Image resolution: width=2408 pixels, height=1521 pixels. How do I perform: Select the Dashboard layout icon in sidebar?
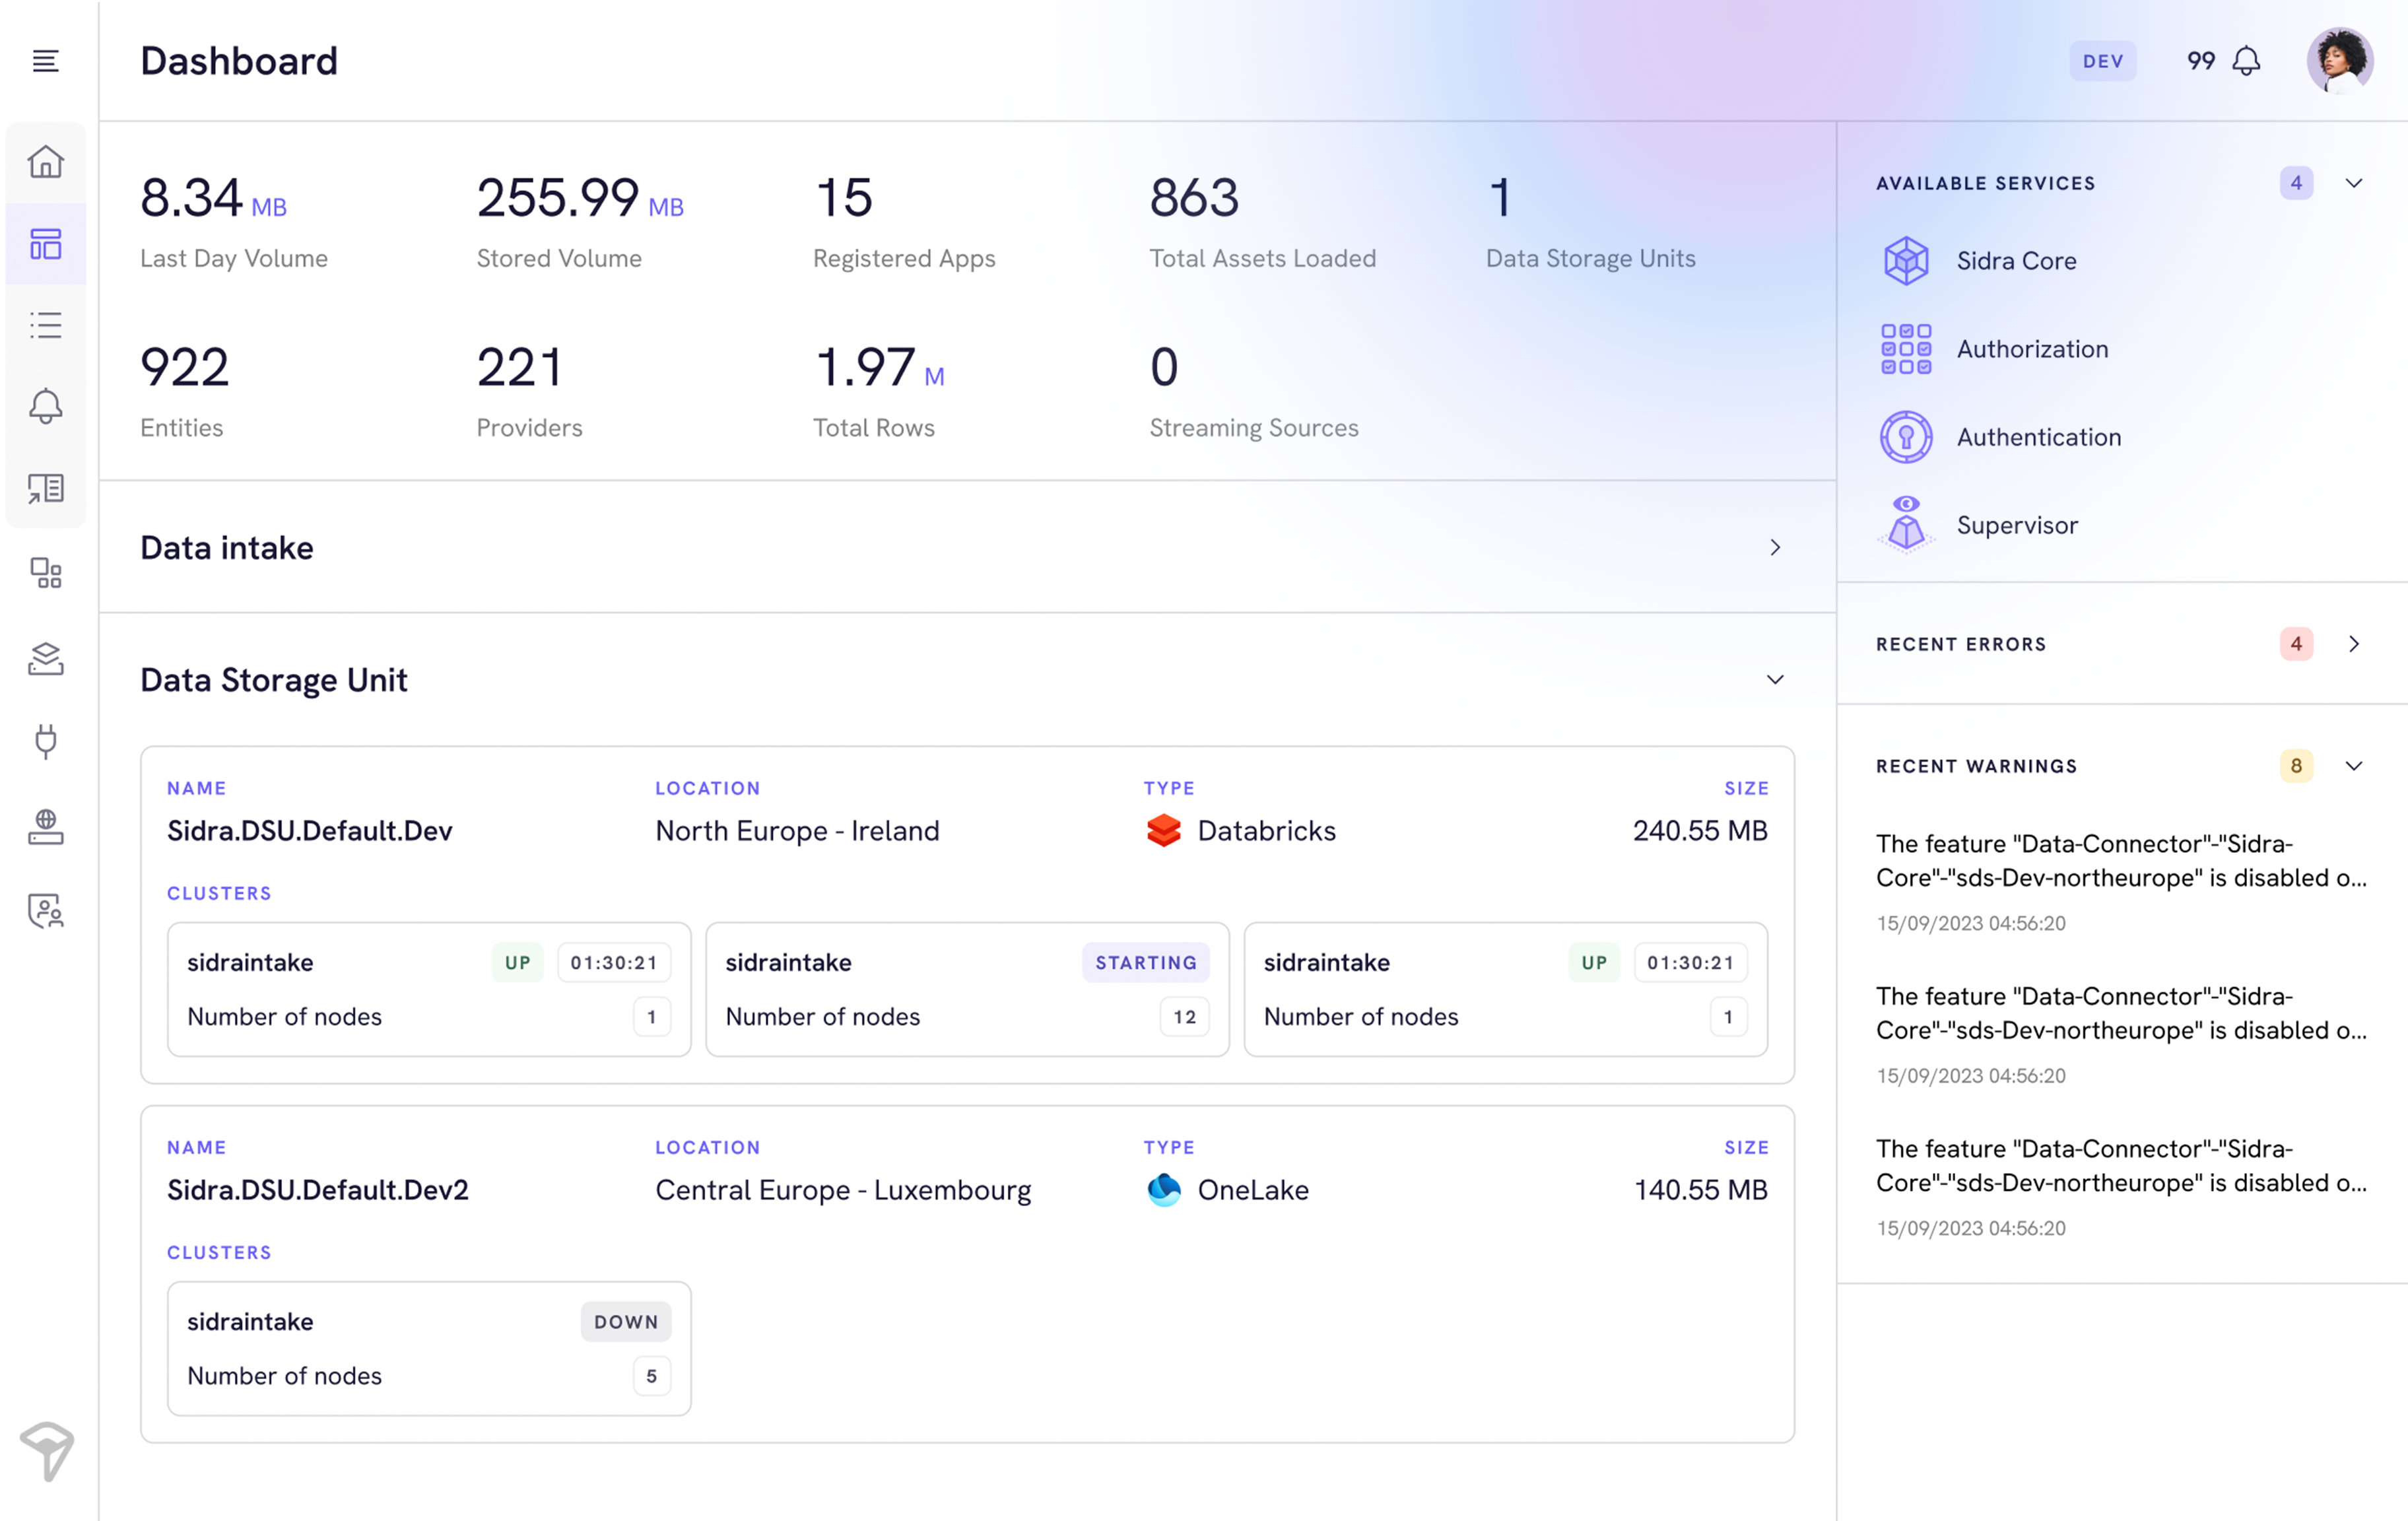(46, 244)
